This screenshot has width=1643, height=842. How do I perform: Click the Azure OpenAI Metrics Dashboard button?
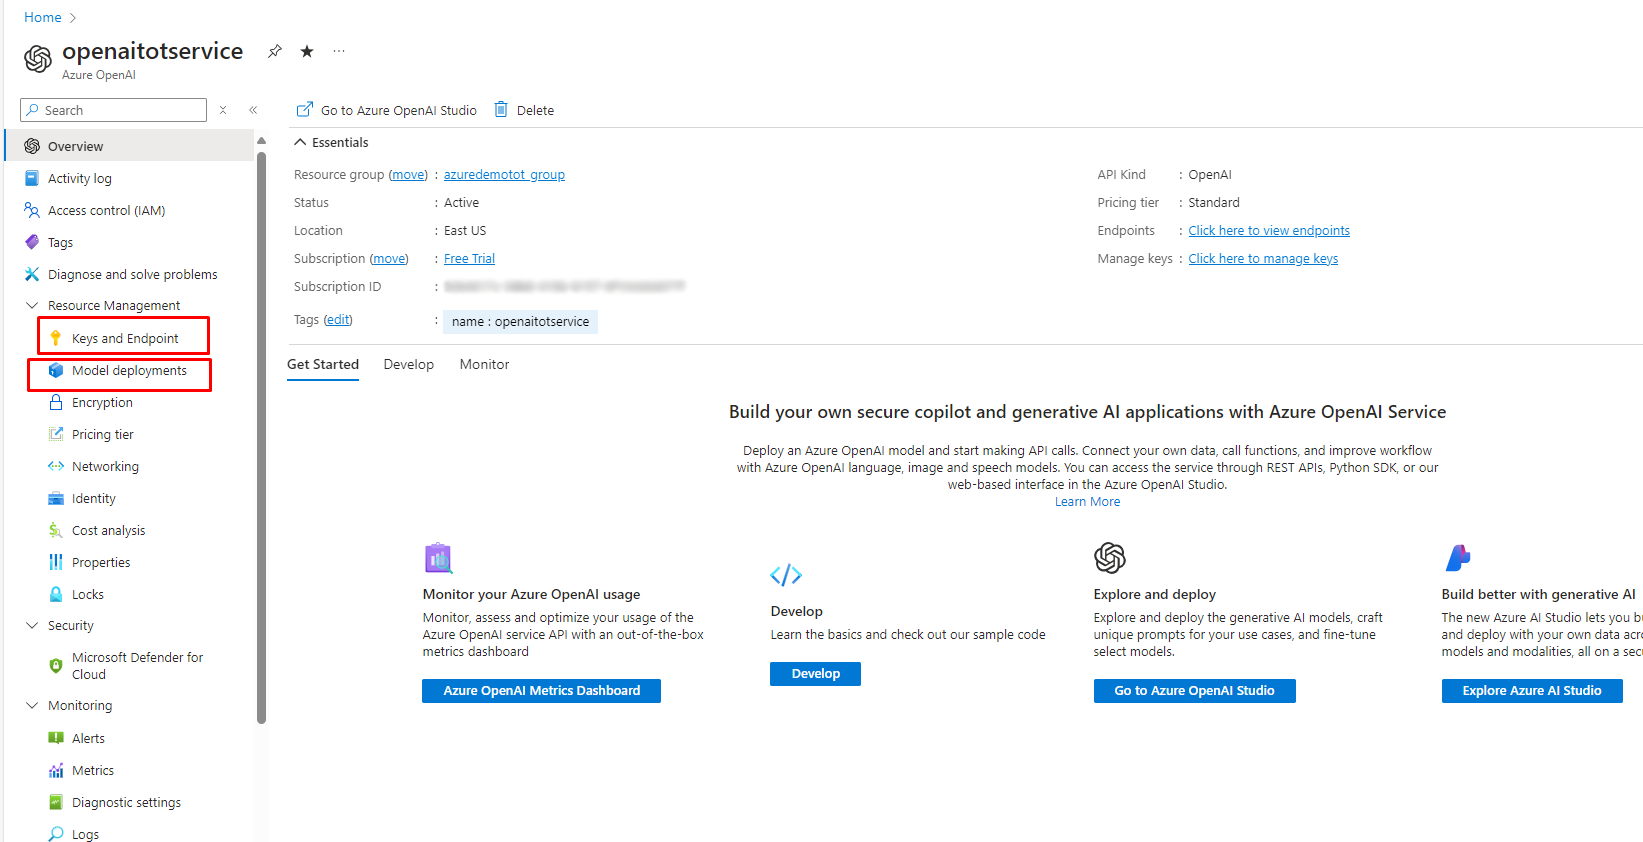(x=541, y=690)
